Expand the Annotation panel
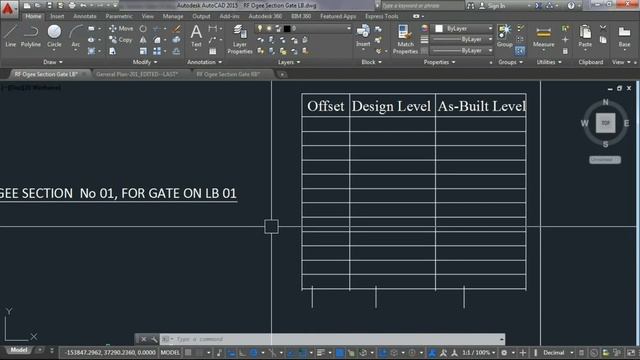Screen dimensions: 640x360 coord(204,62)
